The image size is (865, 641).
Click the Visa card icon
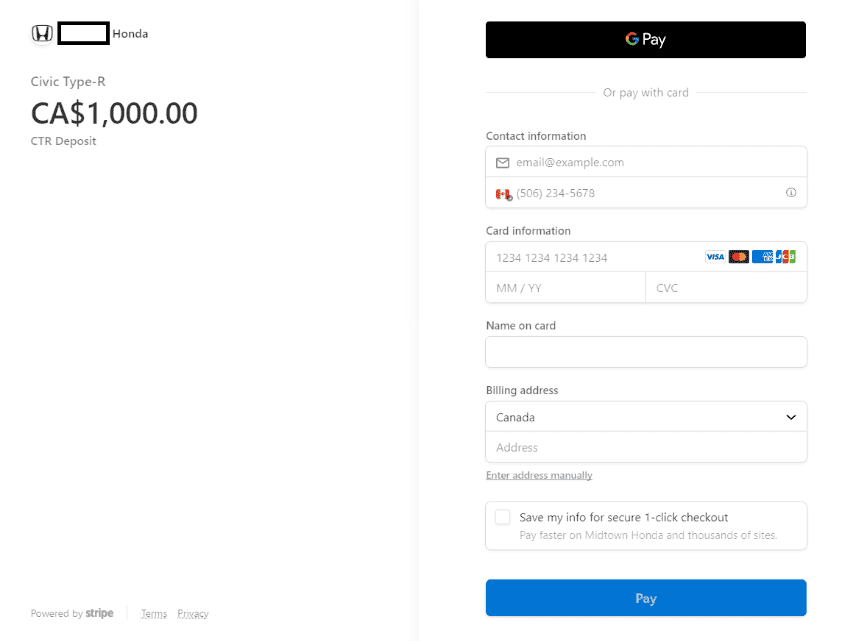click(715, 257)
